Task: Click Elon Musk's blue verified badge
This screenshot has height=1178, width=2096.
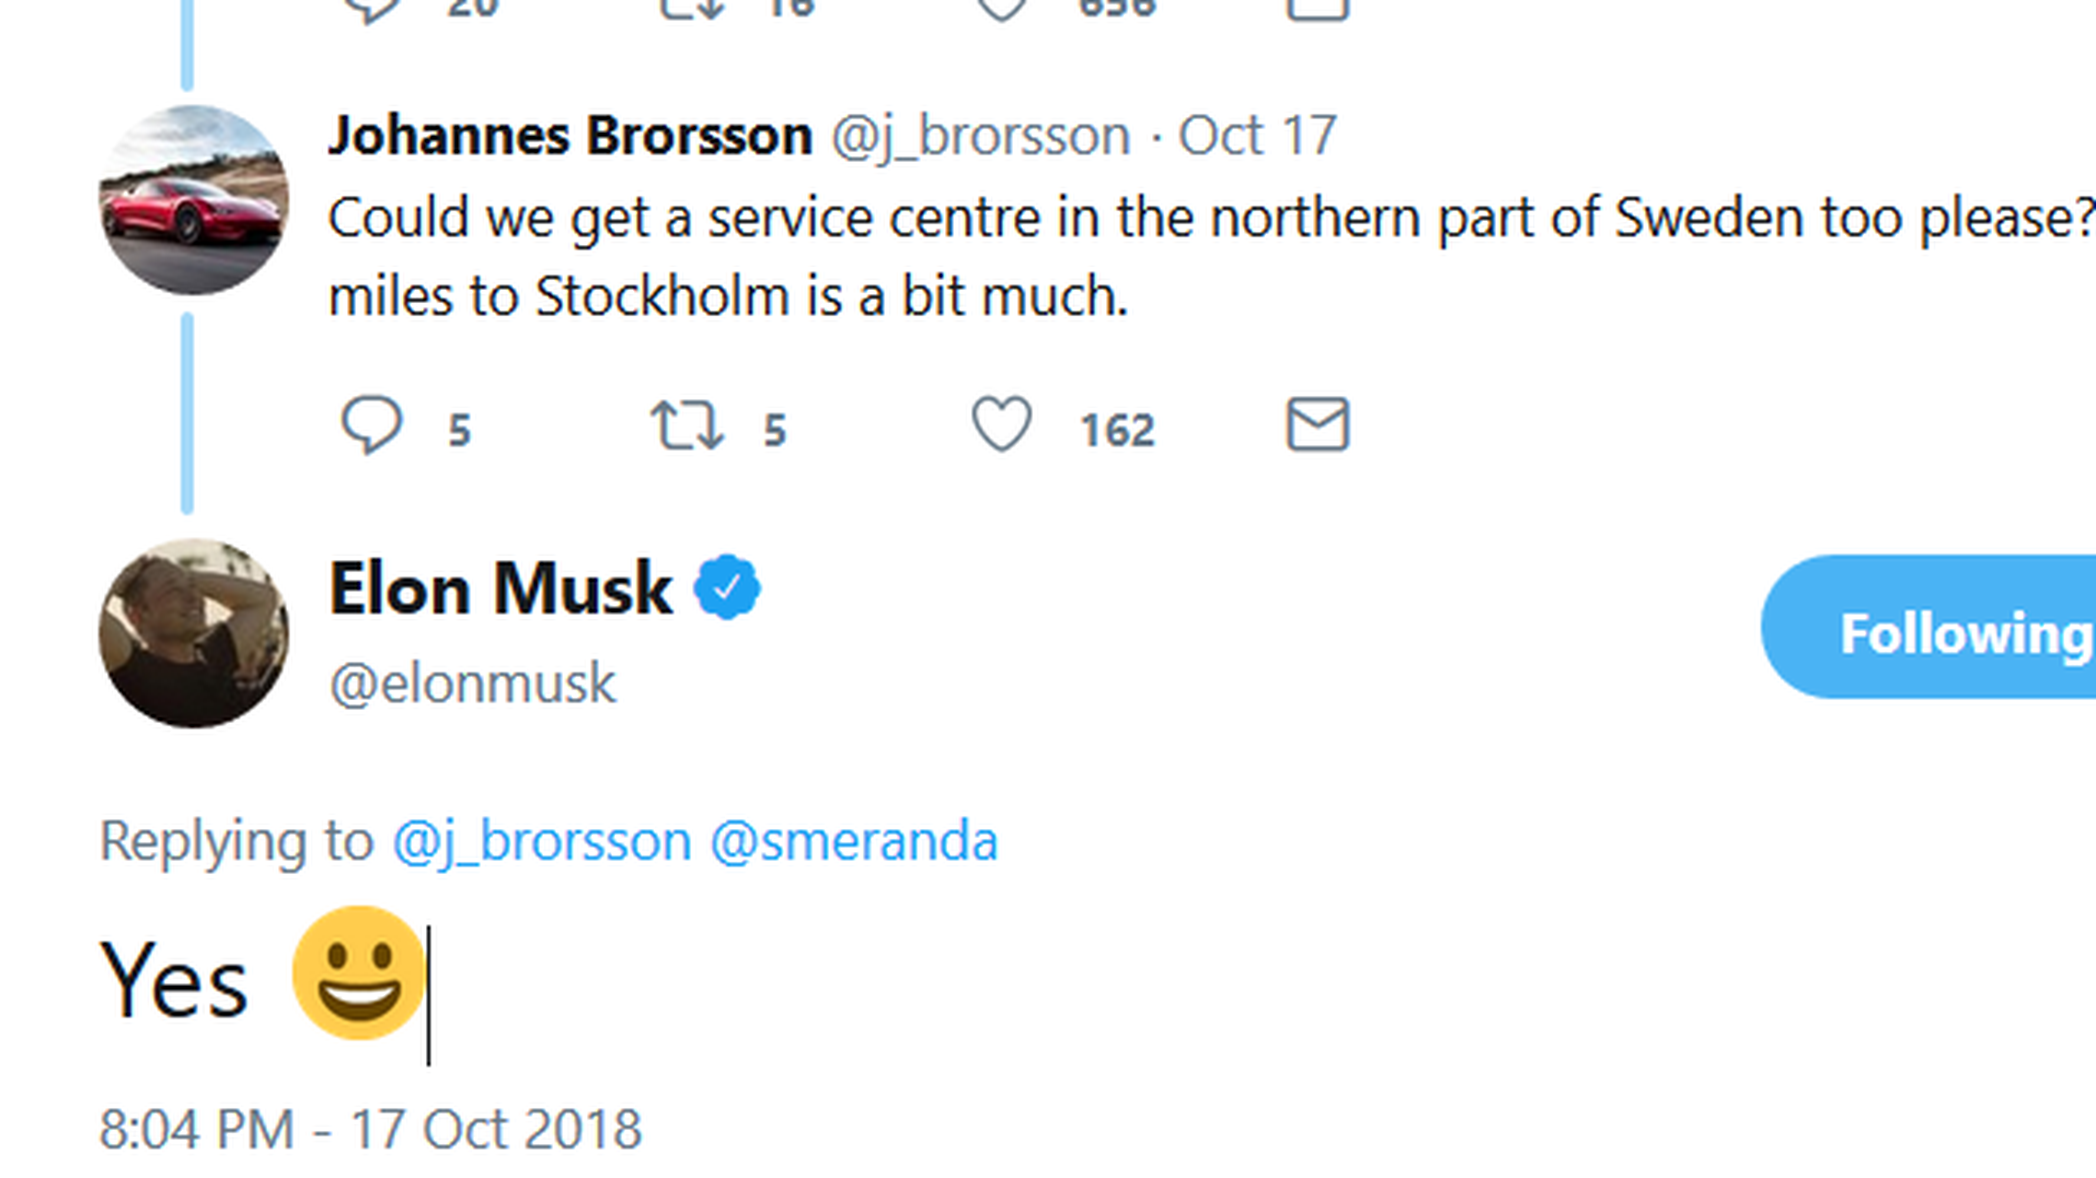Action: (x=727, y=587)
